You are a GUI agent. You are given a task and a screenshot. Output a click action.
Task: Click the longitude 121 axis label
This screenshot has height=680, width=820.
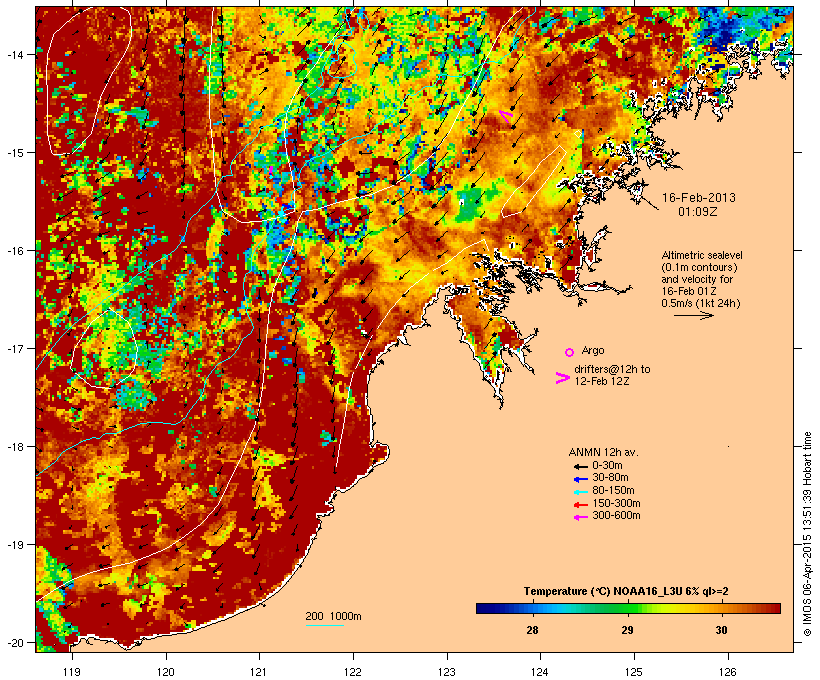pos(259,672)
